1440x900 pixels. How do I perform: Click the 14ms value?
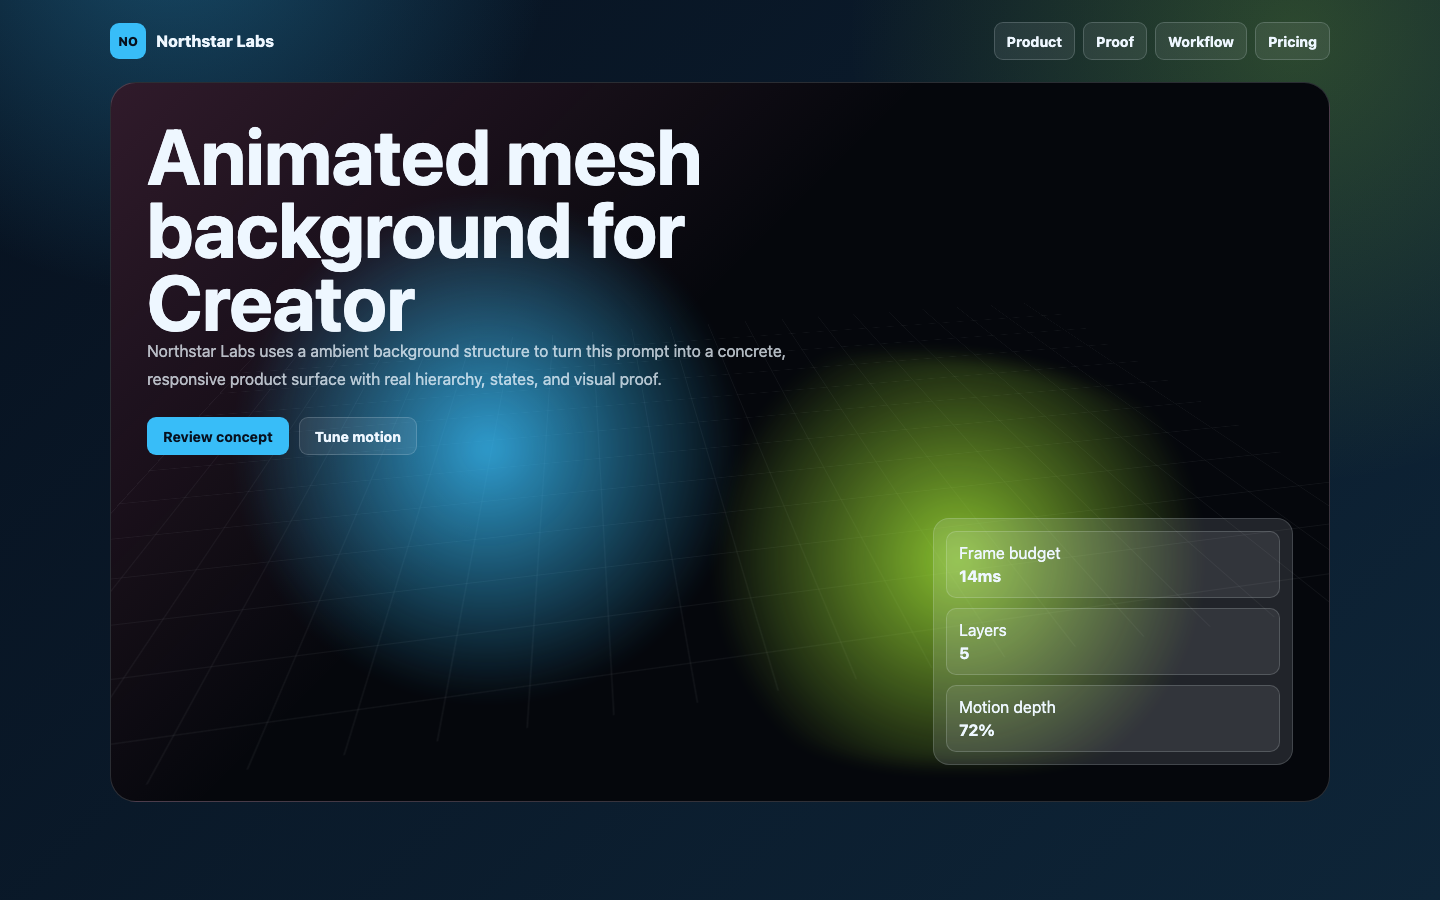(980, 576)
